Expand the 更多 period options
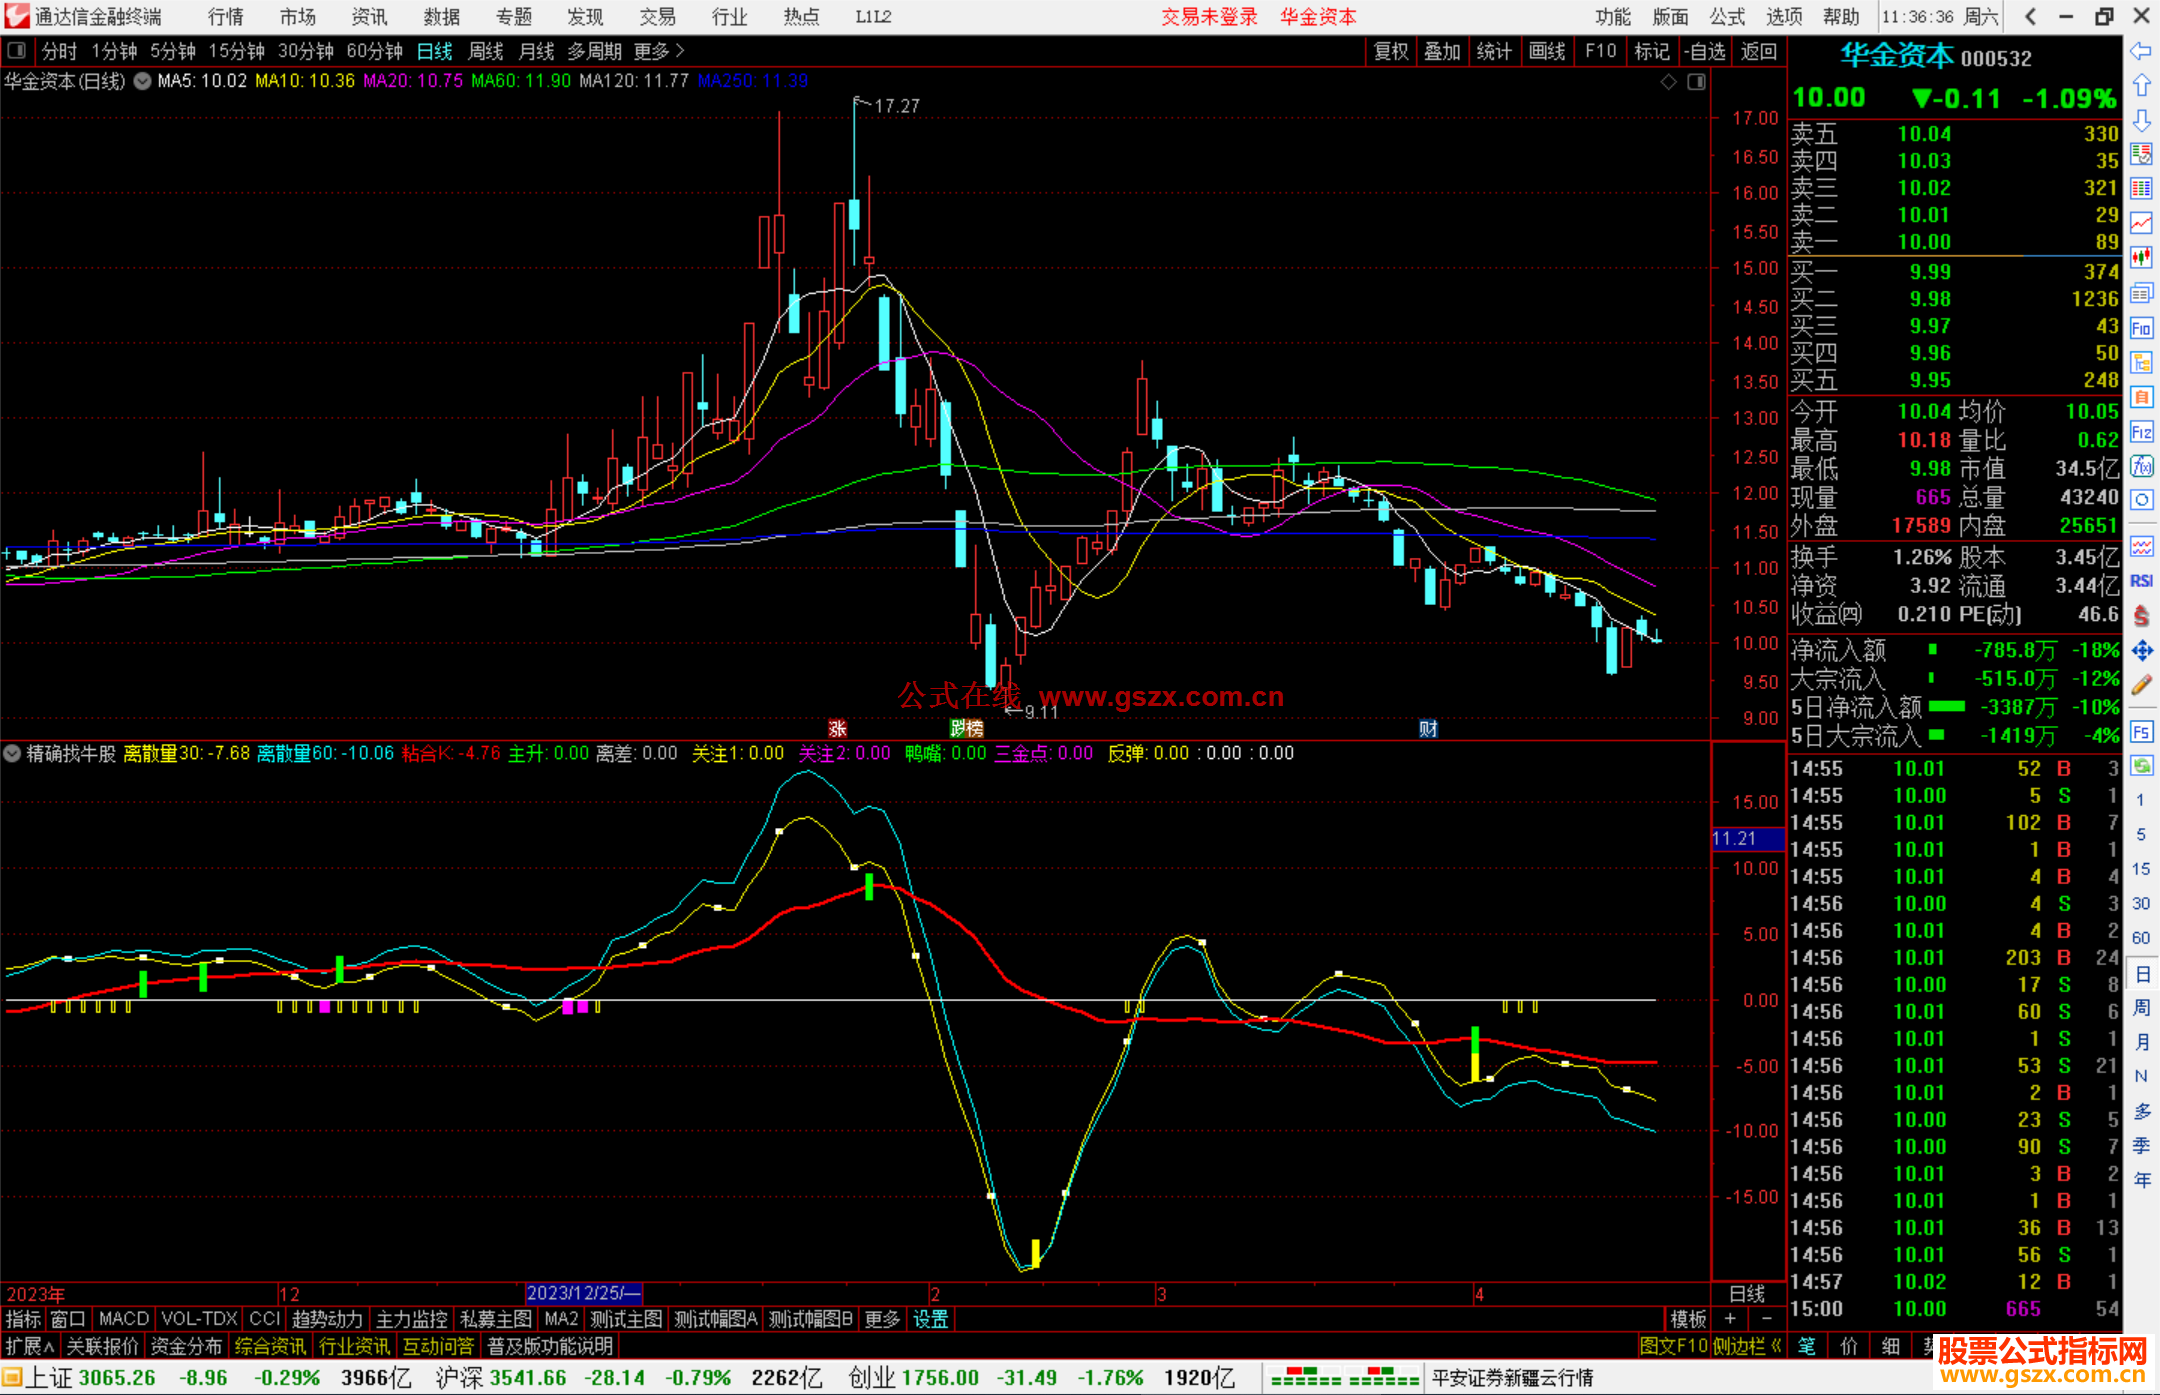 coord(659,50)
